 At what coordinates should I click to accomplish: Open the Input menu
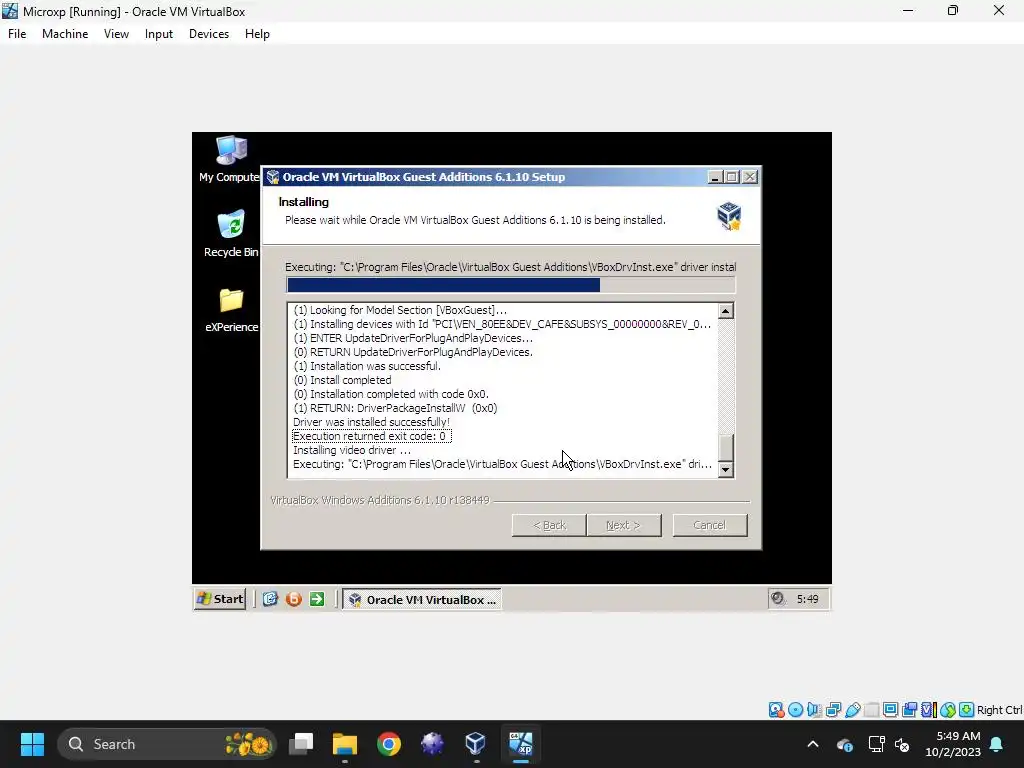pos(159,34)
